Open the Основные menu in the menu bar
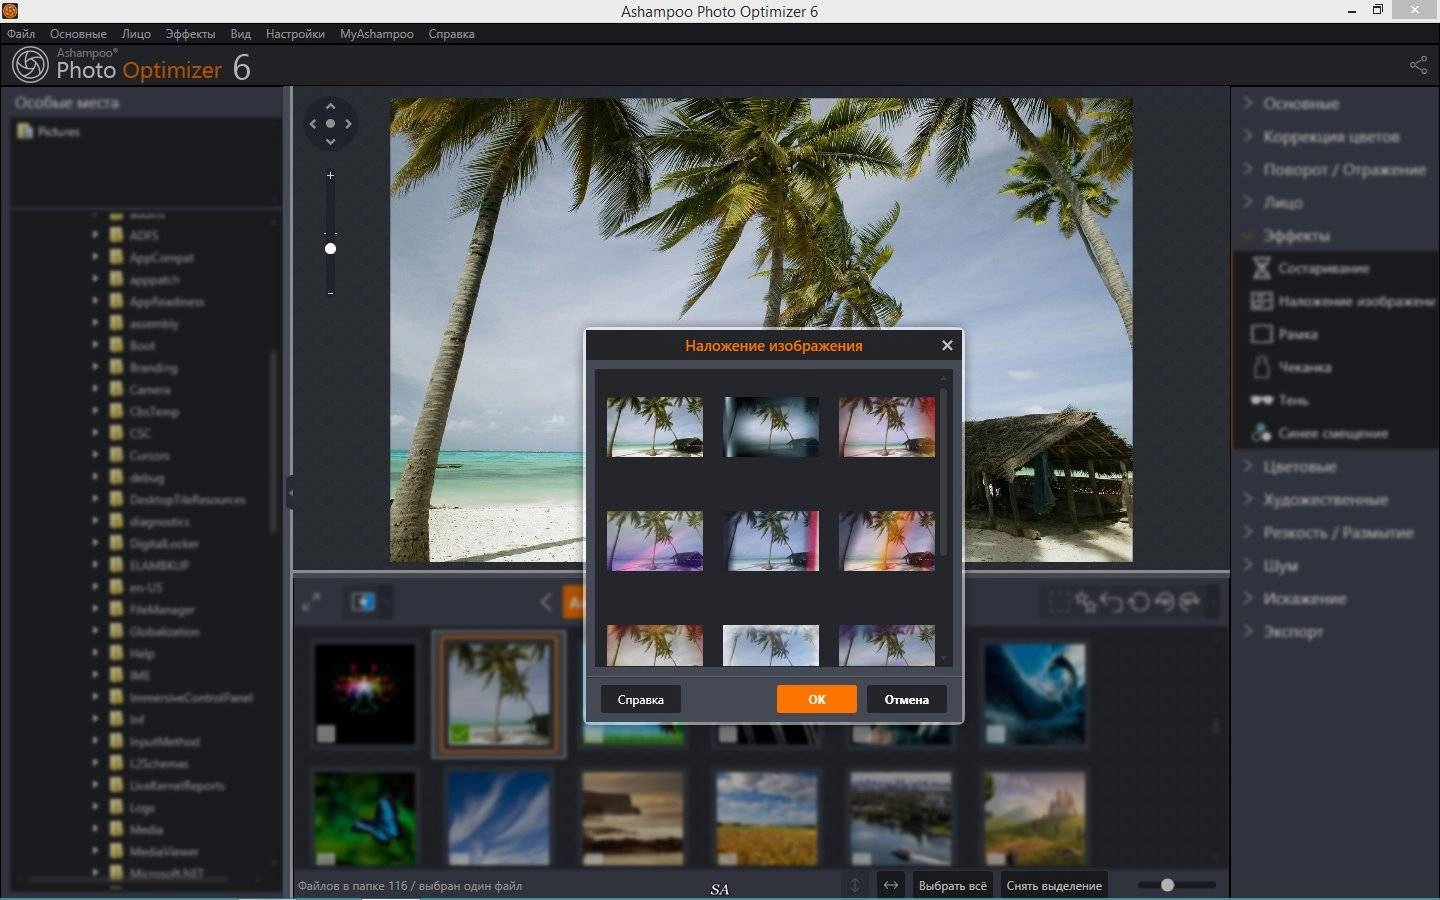The height and width of the screenshot is (900, 1440). pos(78,33)
